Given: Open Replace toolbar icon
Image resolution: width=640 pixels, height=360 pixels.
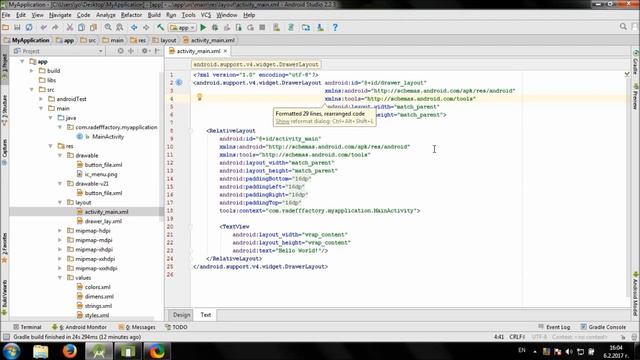Looking at the screenshot, I should point(120,27).
